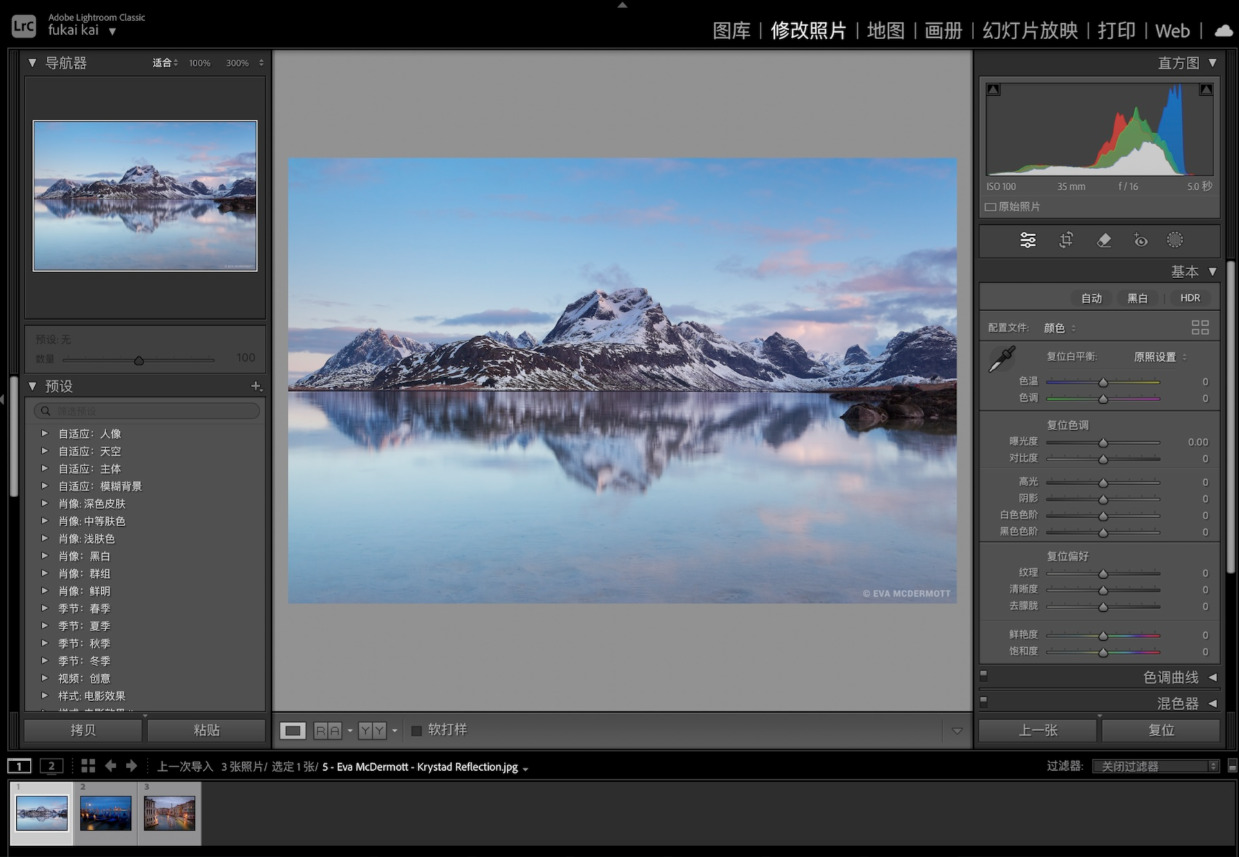Click the 拷贝 copy settings button
This screenshot has width=1239, height=857.
tap(84, 731)
